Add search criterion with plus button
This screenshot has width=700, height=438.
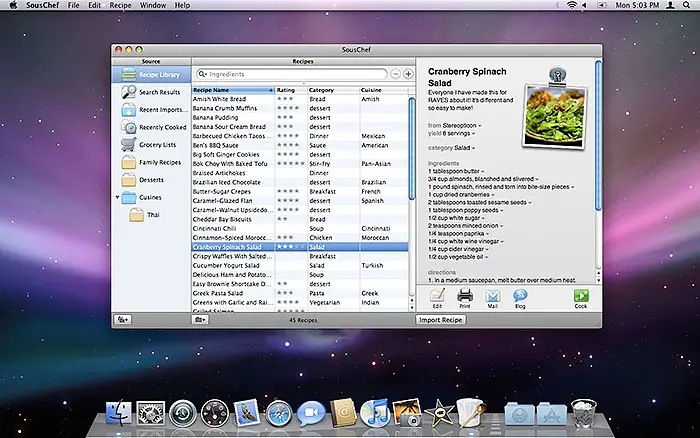408,74
